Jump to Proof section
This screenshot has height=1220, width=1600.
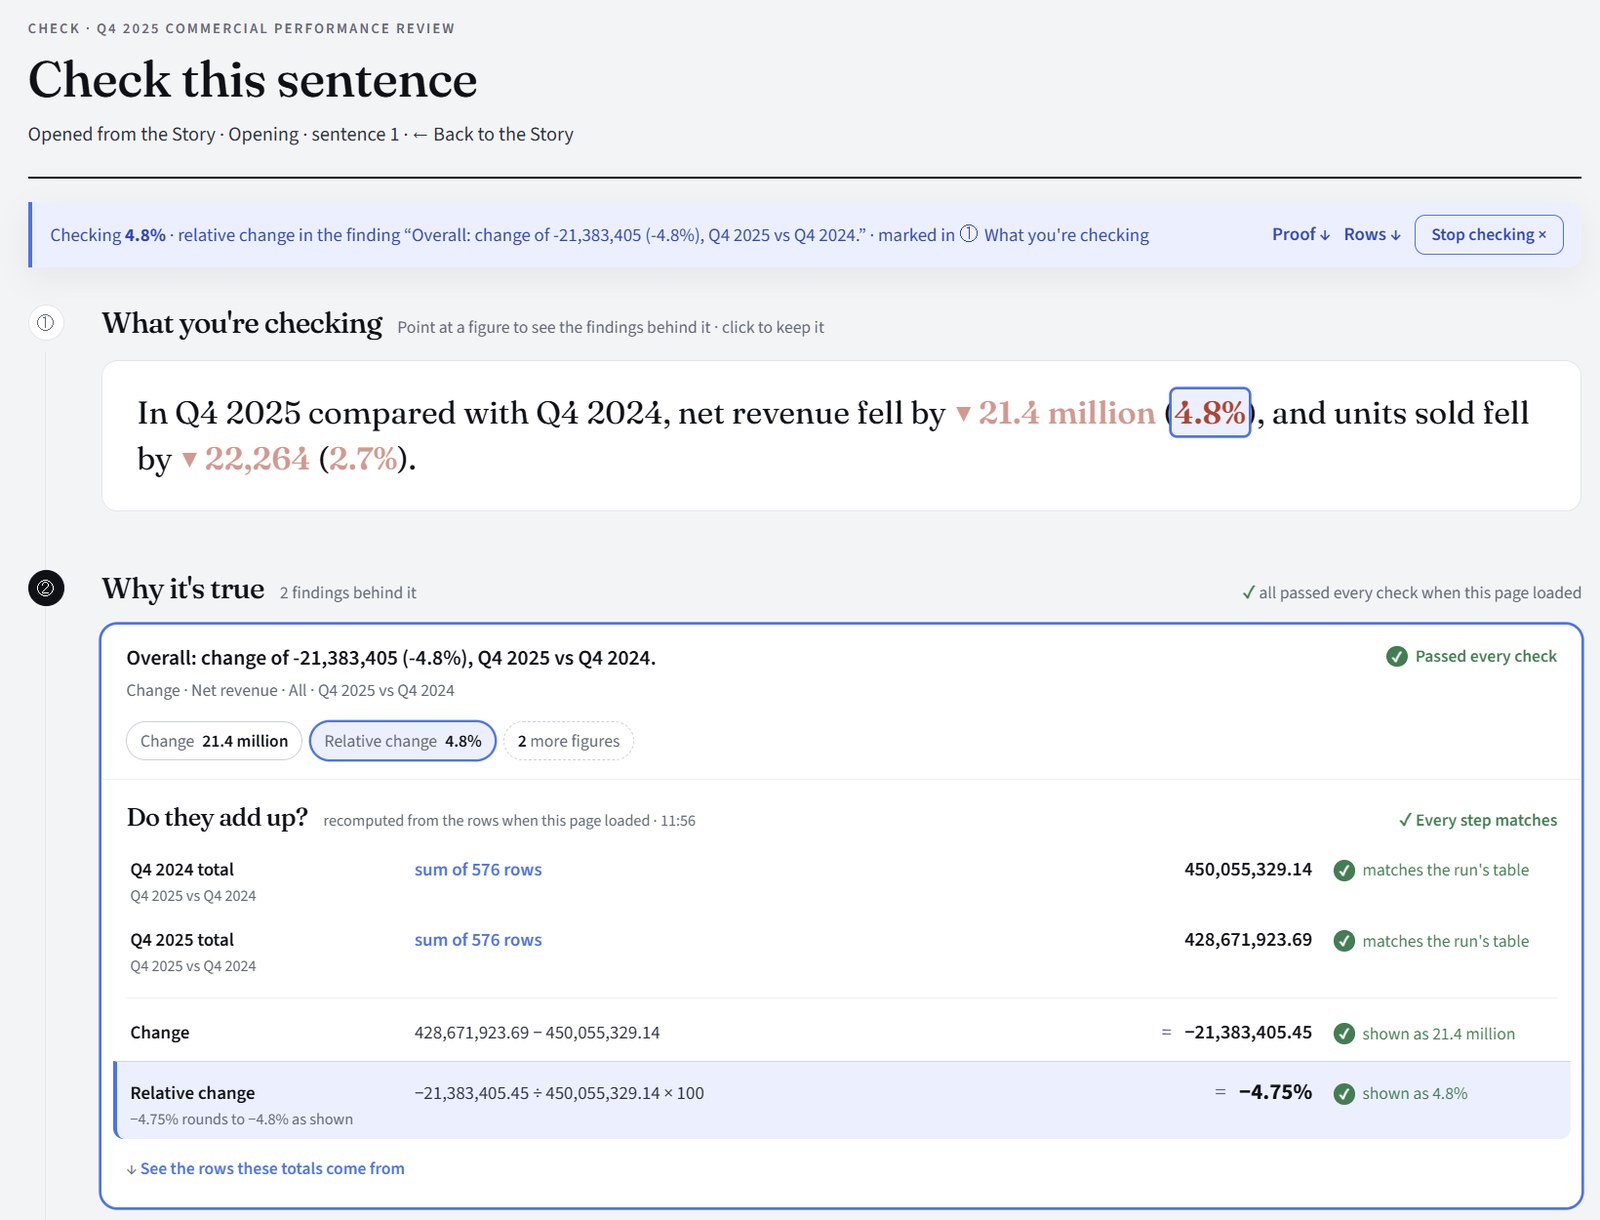(x=1301, y=234)
